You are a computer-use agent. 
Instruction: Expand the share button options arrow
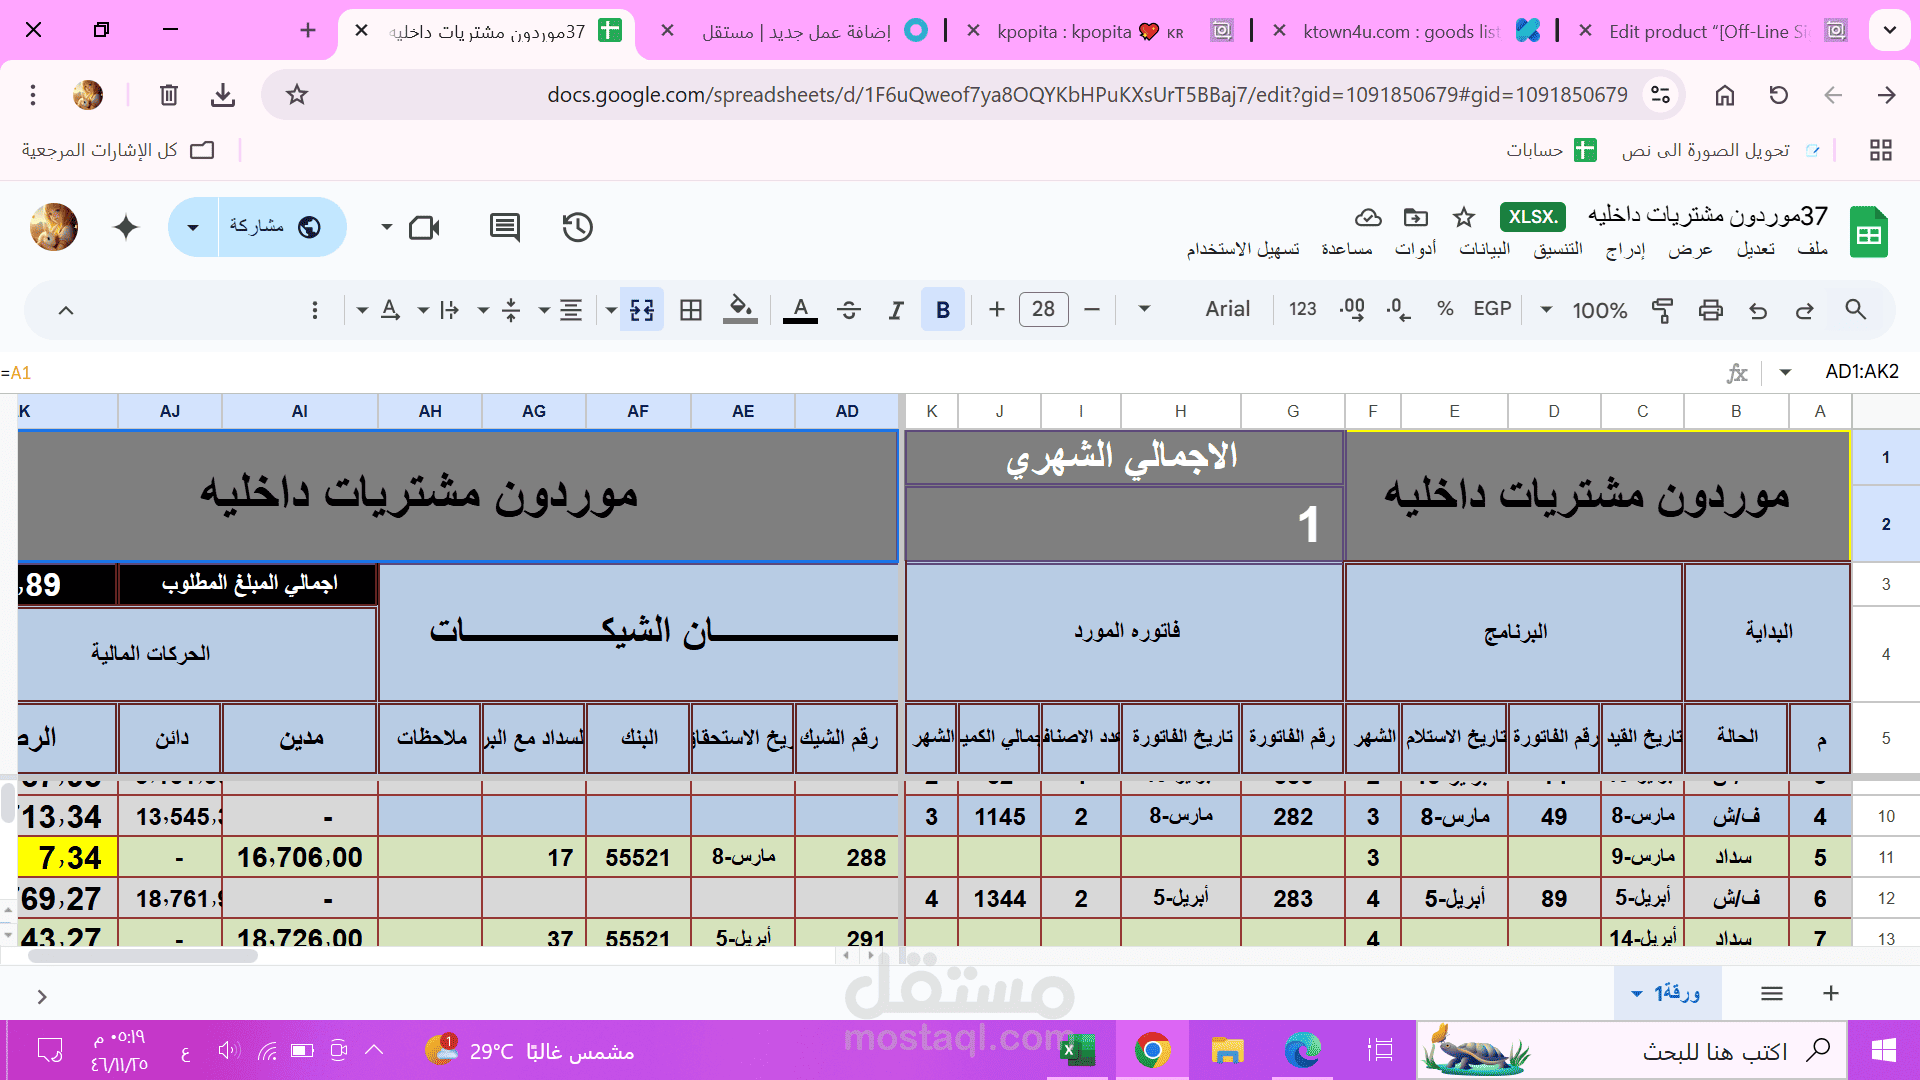click(x=193, y=227)
